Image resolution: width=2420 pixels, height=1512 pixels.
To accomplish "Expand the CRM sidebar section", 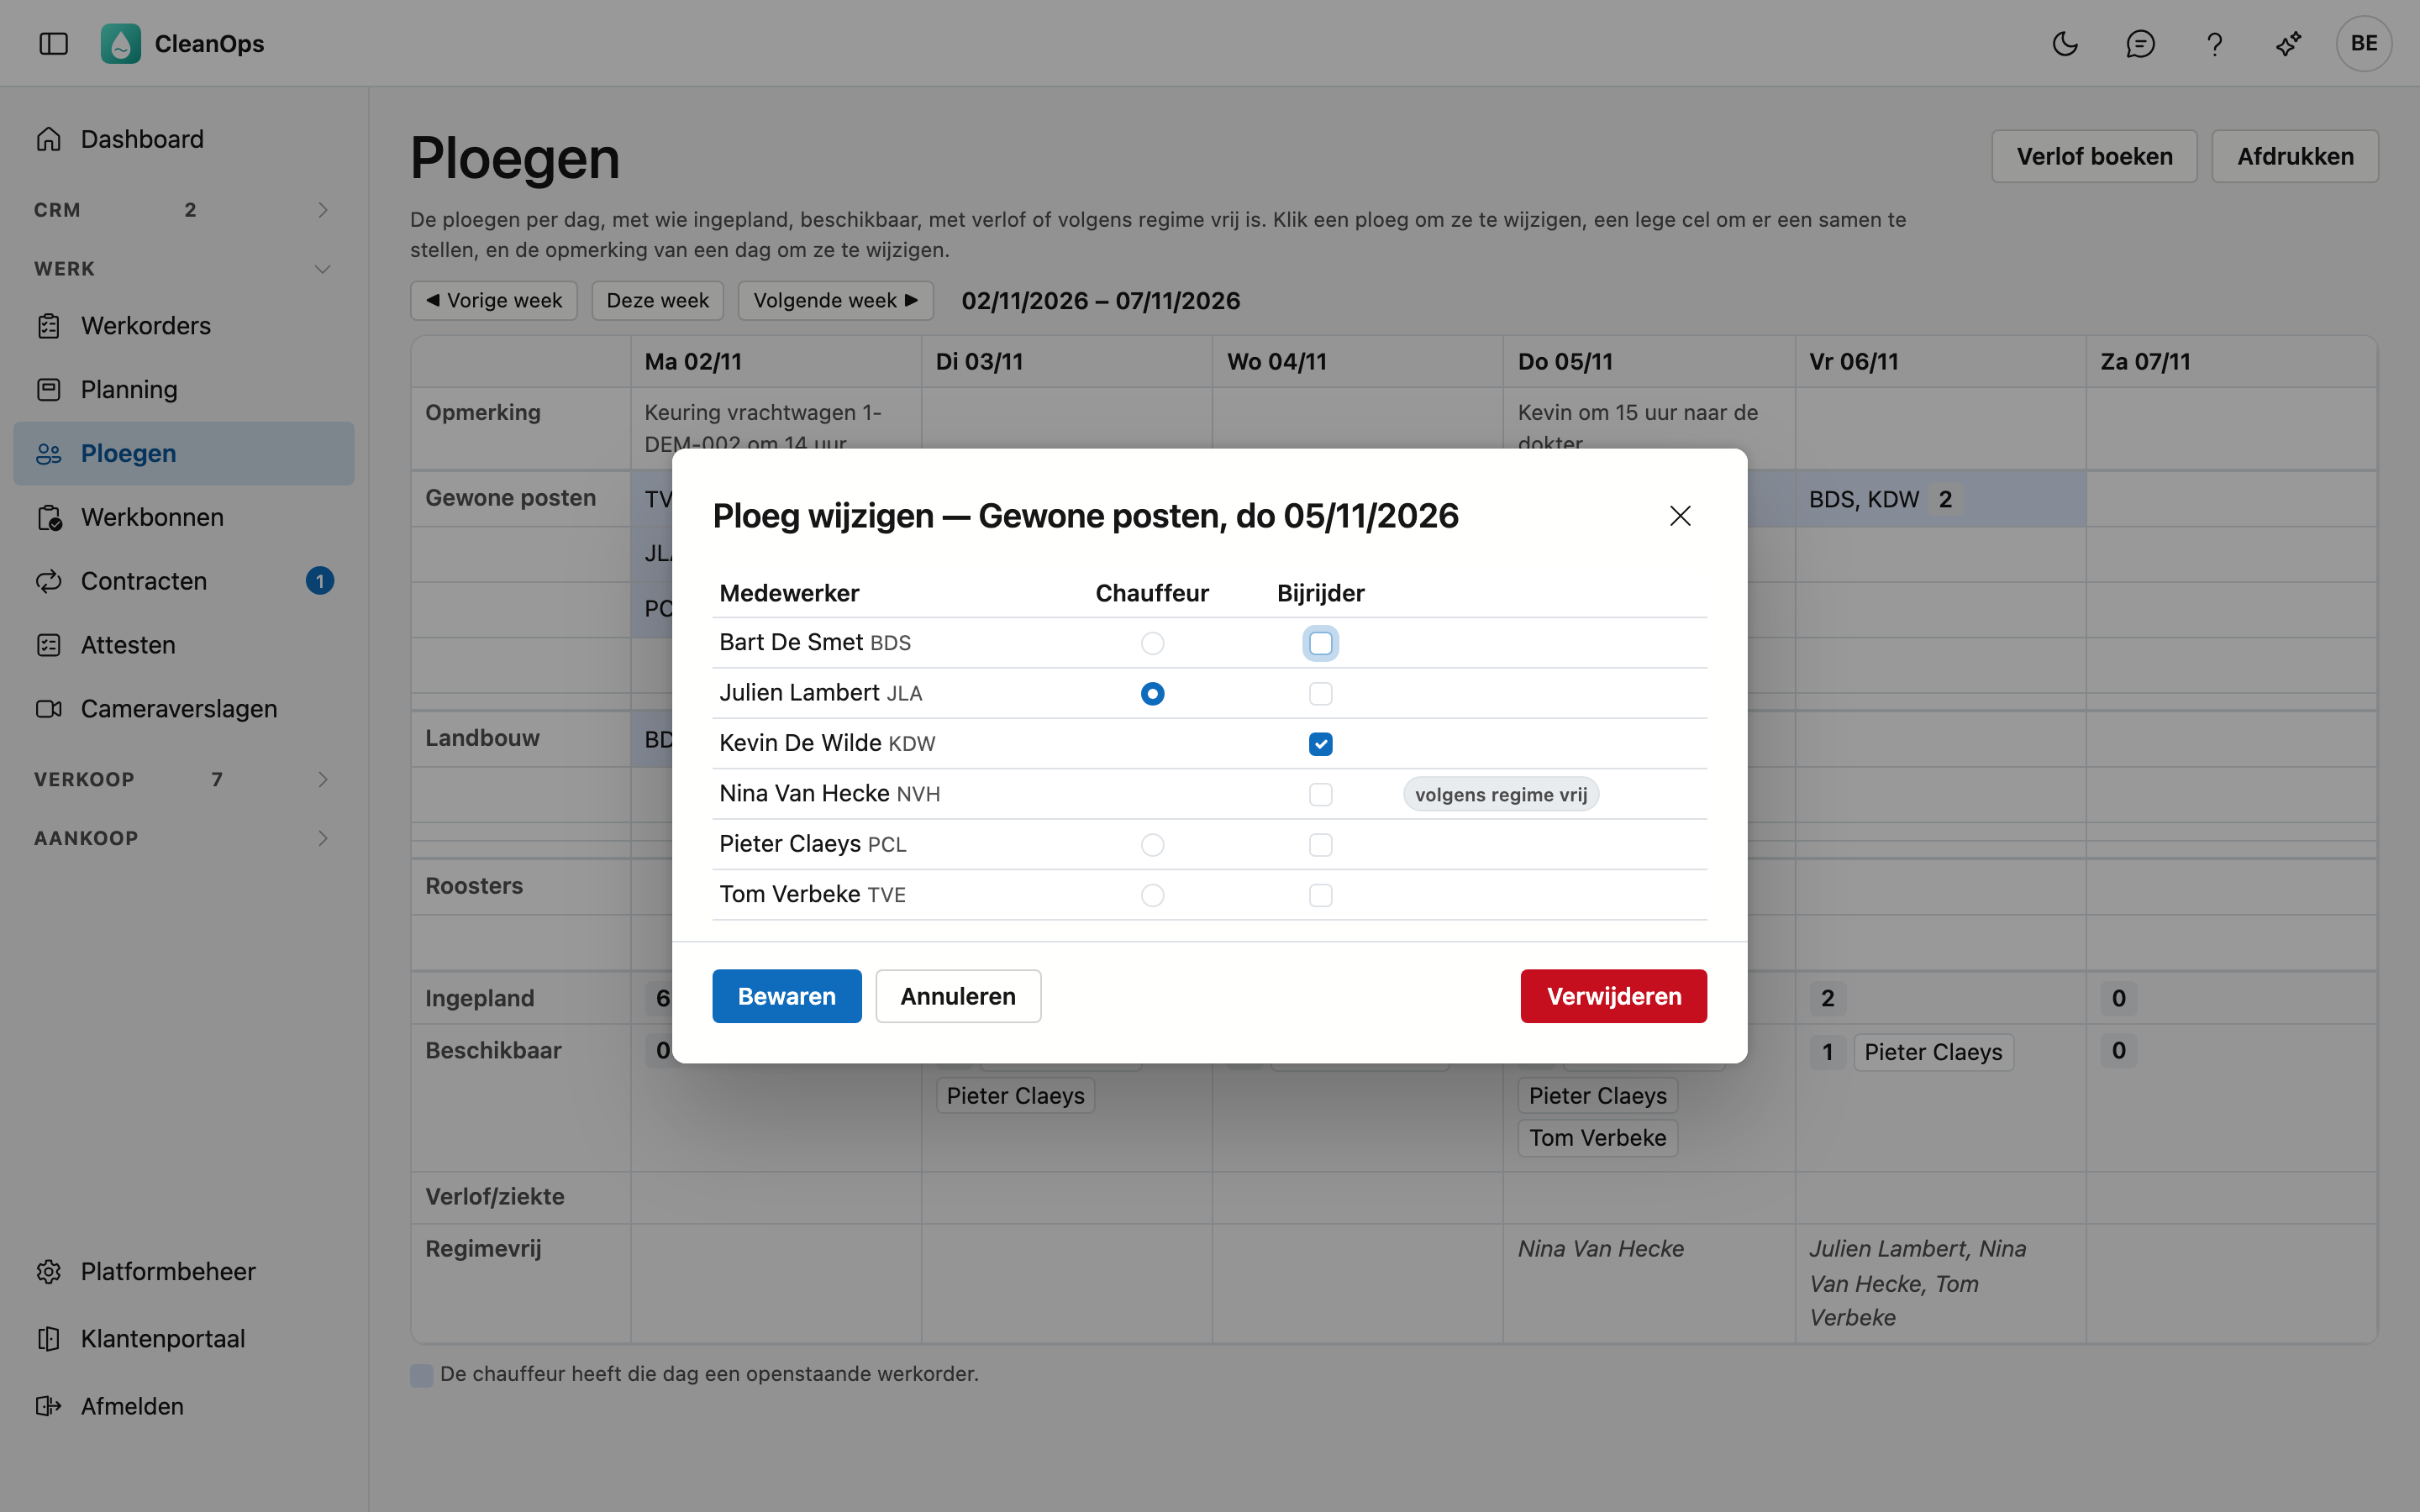I will click(184, 210).
